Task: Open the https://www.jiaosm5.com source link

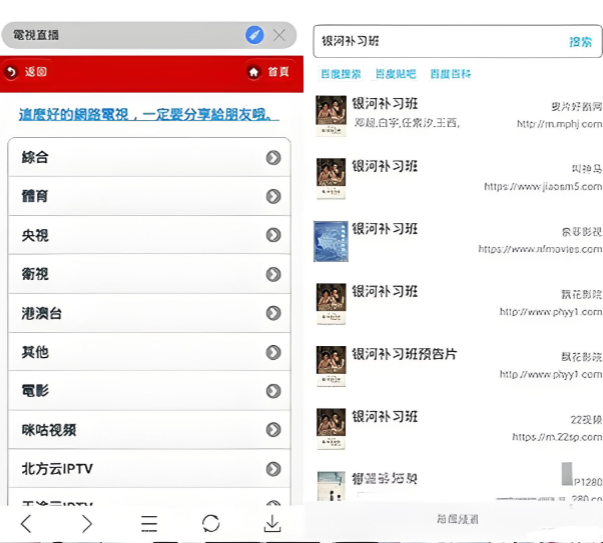Action: click(x=543, y=187)
